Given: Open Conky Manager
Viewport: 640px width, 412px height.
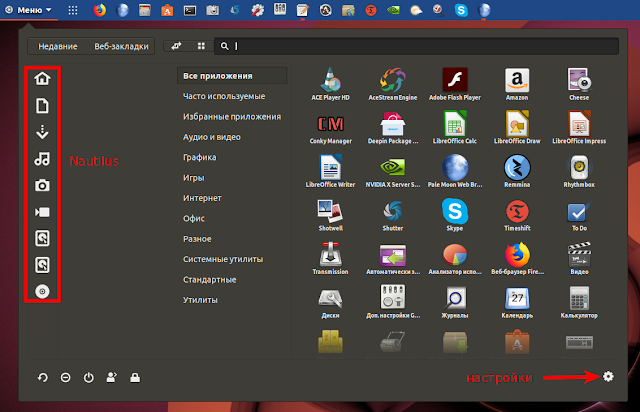Looking at the screenshot, I should 331,128.
